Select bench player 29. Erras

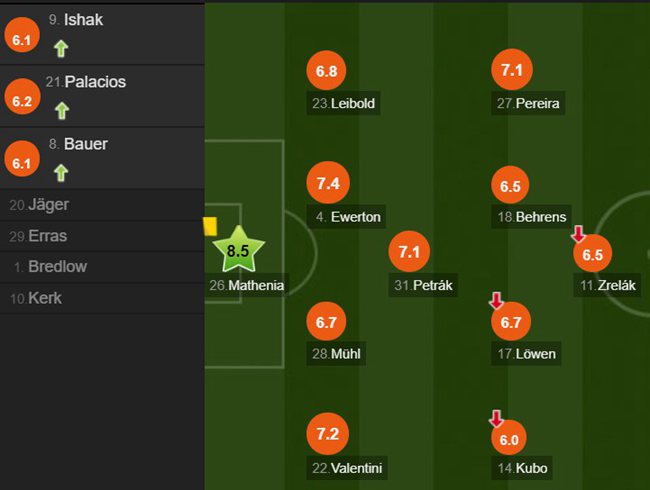click(102, 236)
